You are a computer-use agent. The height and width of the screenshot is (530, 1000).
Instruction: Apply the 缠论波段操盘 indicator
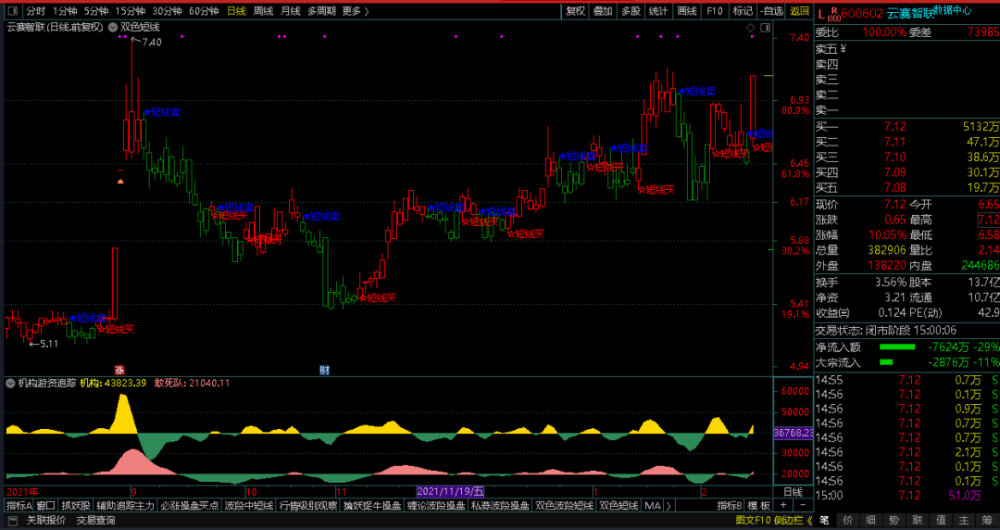tap(436, 506)
